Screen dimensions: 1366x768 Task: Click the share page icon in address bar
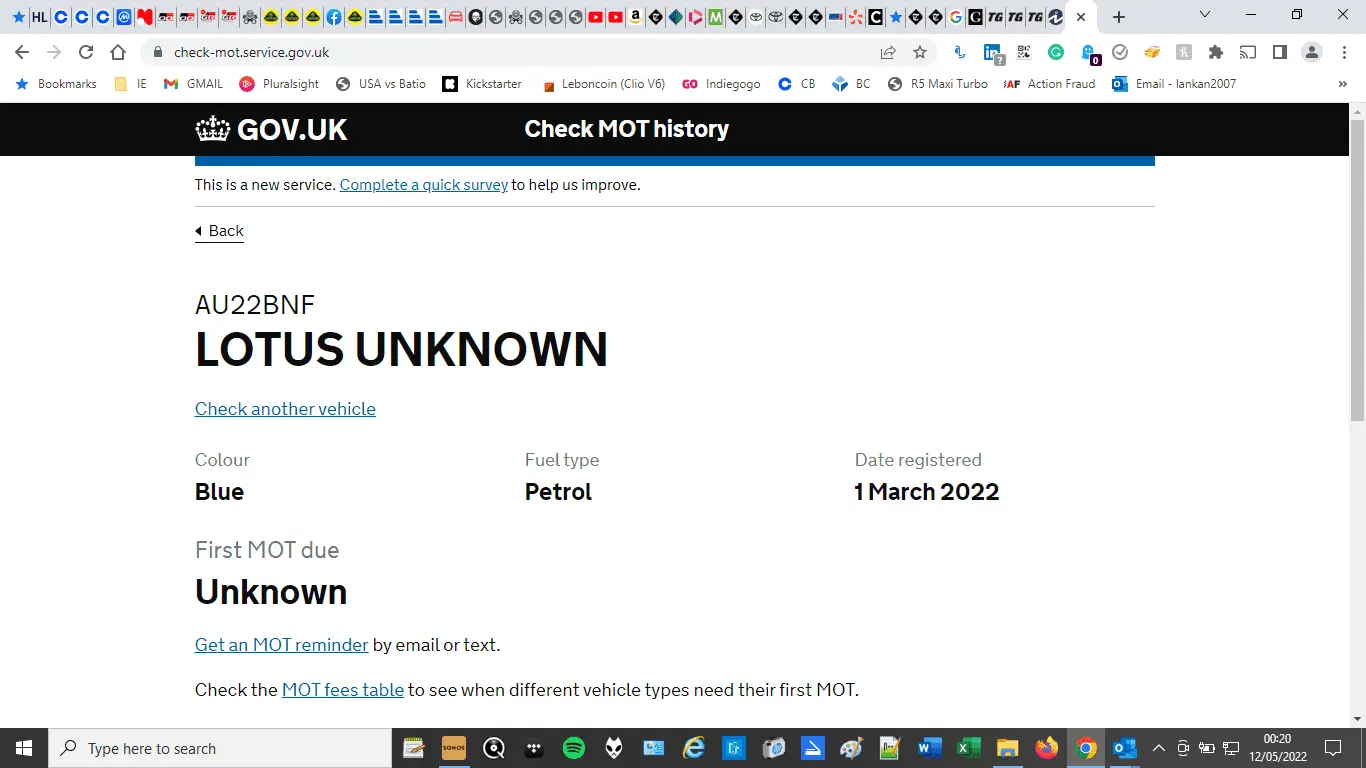(x=888, y=52)
